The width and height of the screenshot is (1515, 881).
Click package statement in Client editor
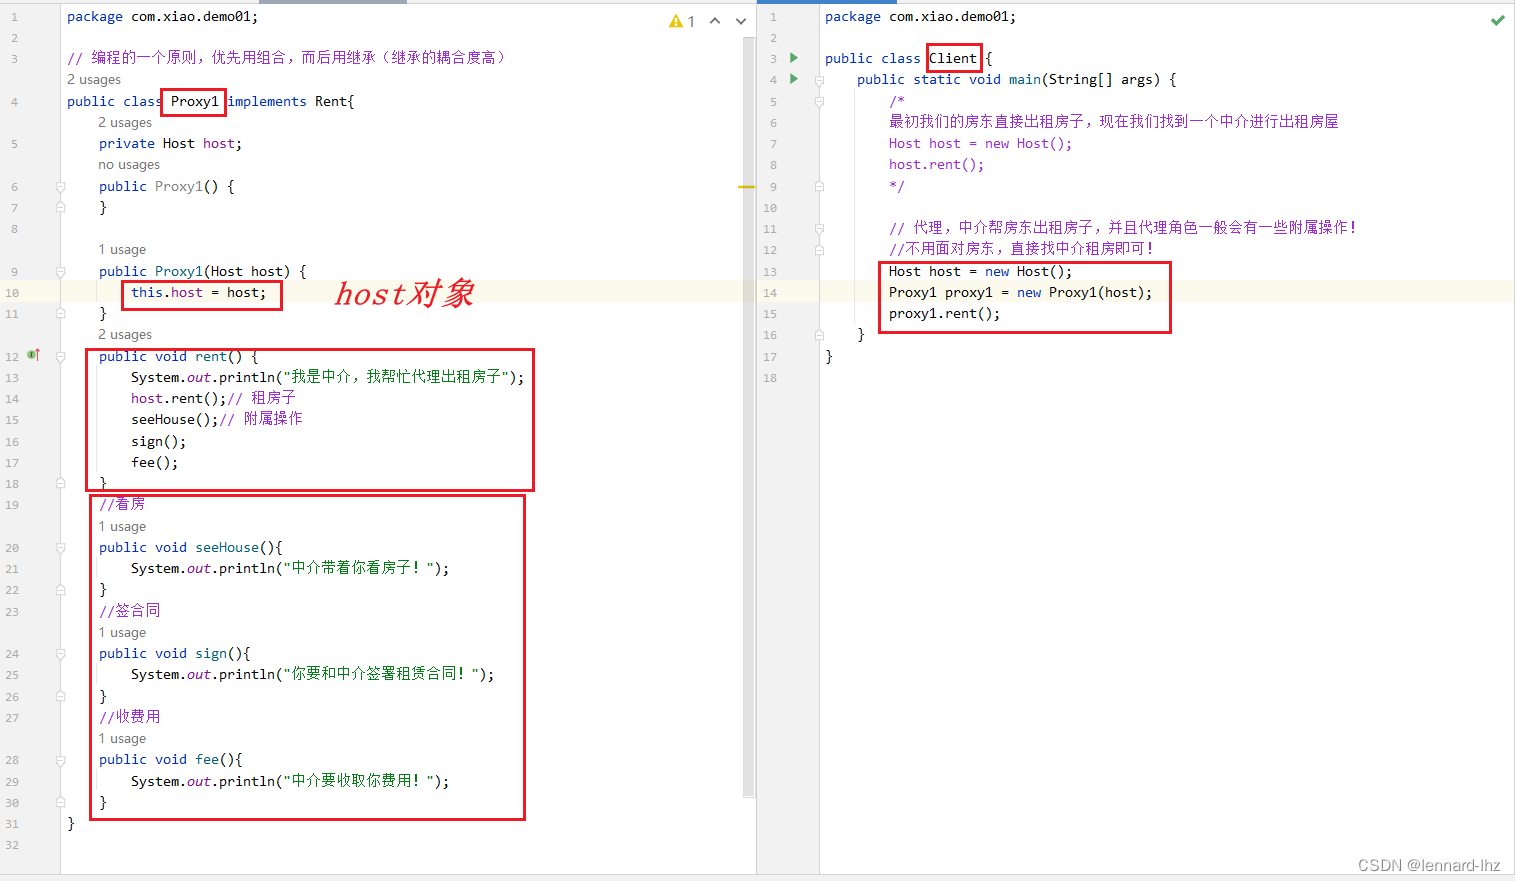click(920, 17)
